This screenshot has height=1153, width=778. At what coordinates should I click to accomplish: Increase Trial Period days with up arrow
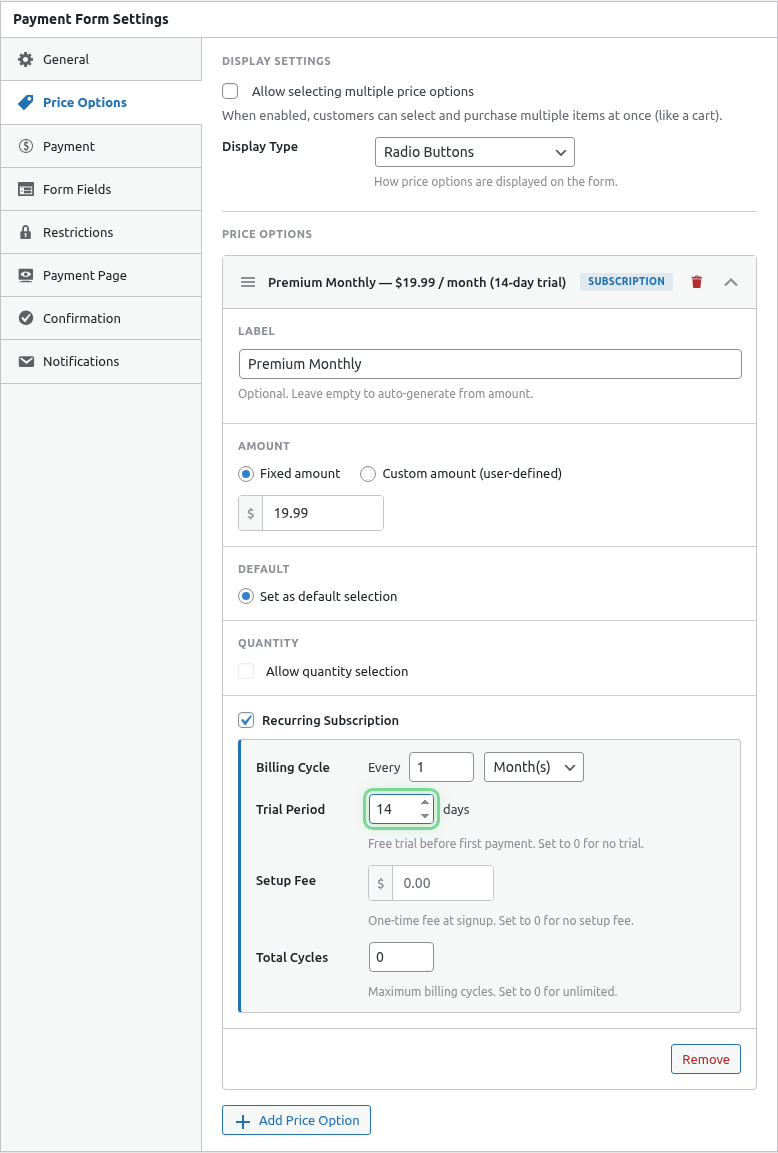tap(425, 803)
